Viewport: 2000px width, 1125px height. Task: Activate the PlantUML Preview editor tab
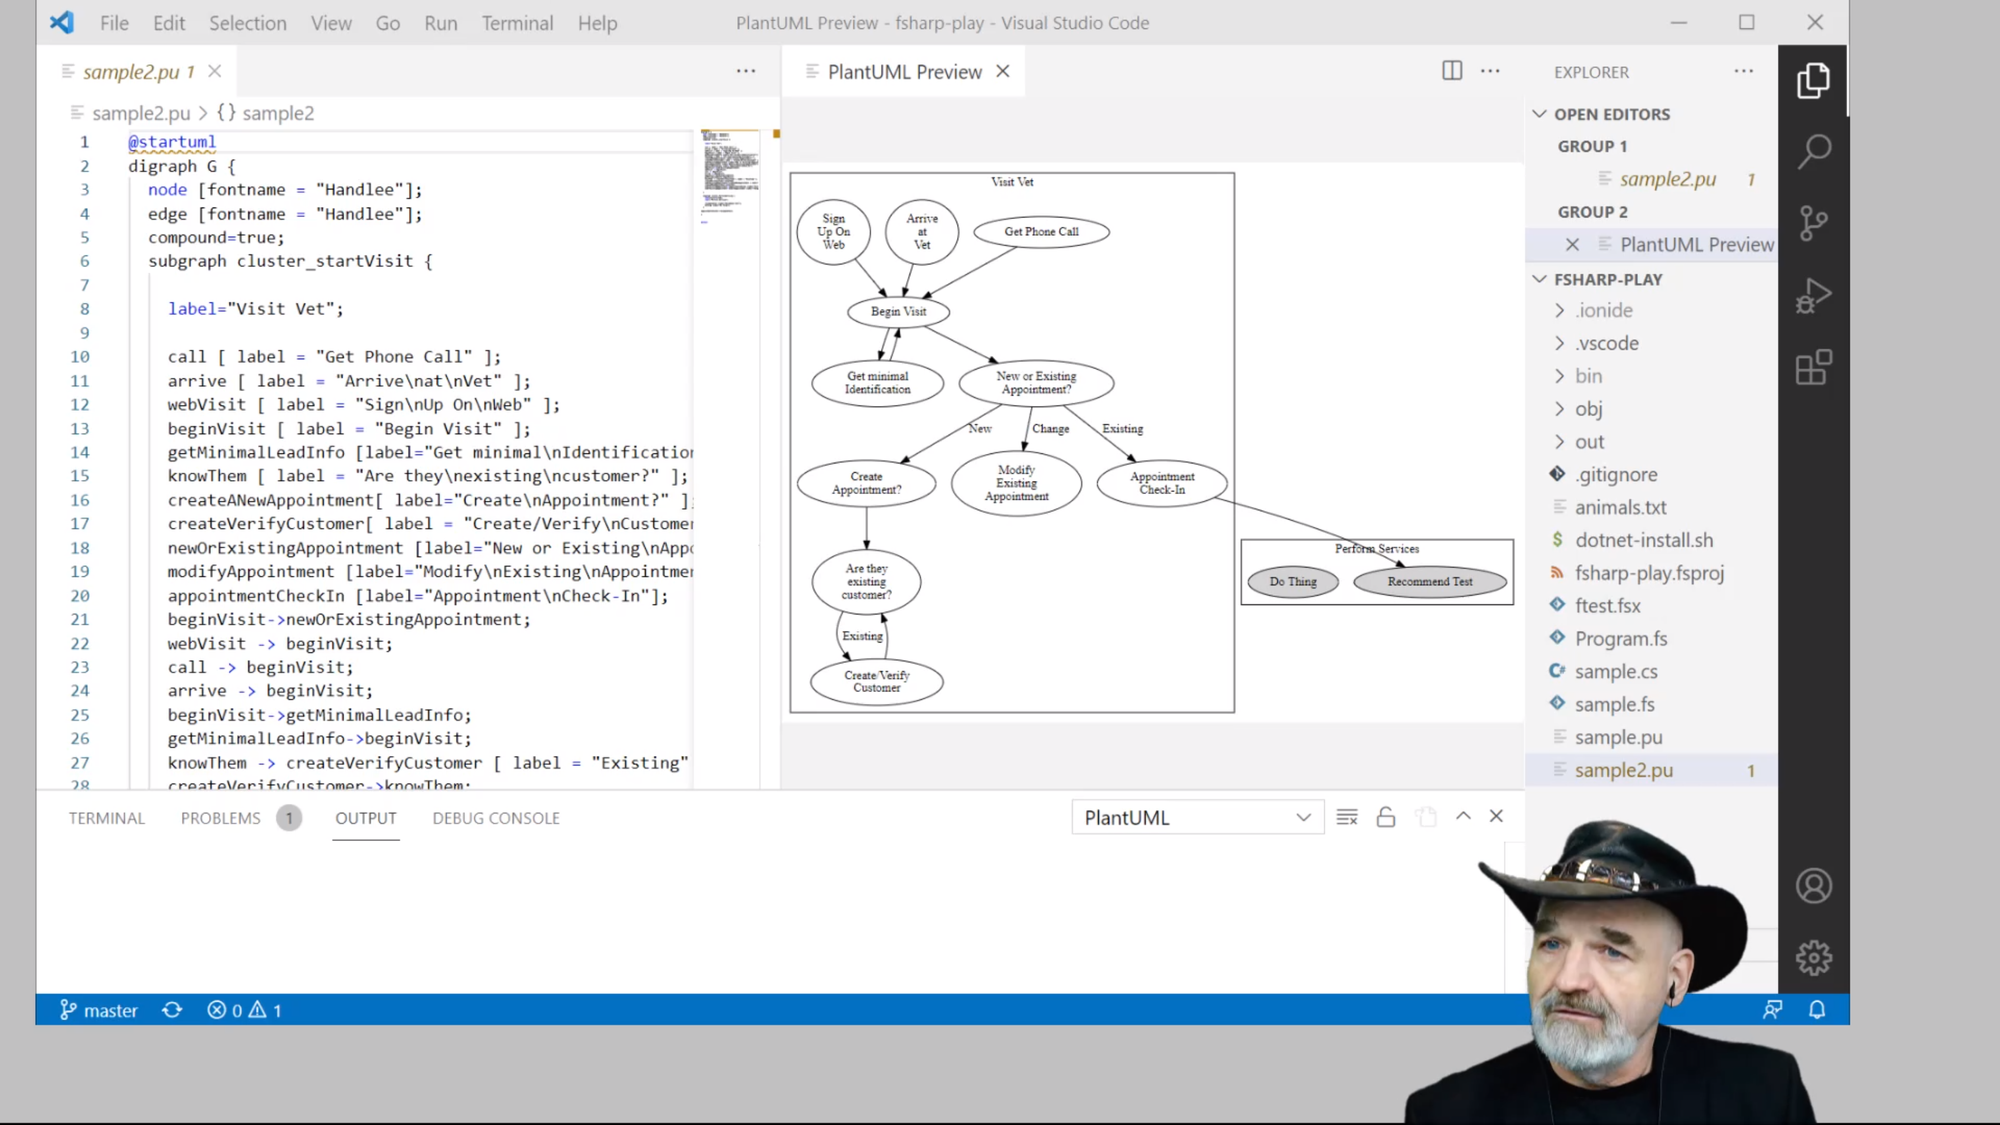[904, 71]
